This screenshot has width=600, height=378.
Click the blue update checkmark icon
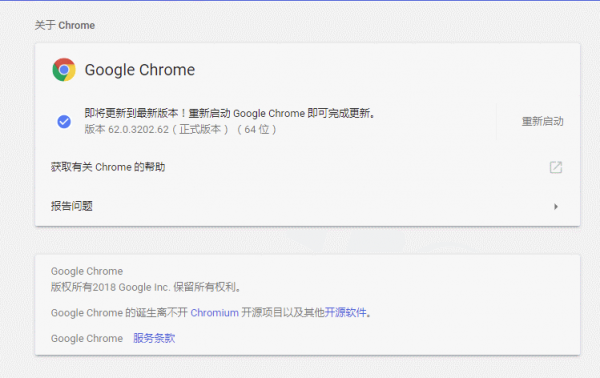64,122
